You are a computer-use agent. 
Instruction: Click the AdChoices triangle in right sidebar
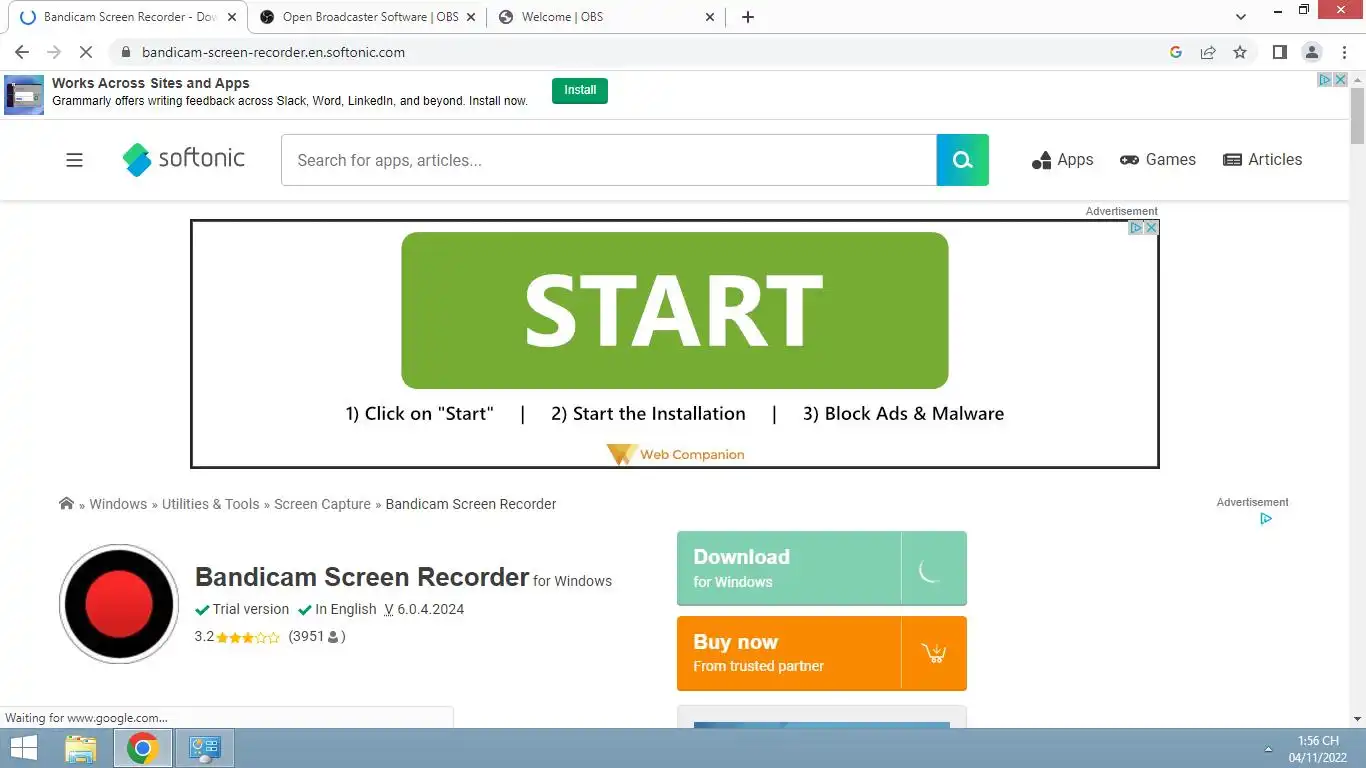pyautogui.click(x=1266, y=519)
